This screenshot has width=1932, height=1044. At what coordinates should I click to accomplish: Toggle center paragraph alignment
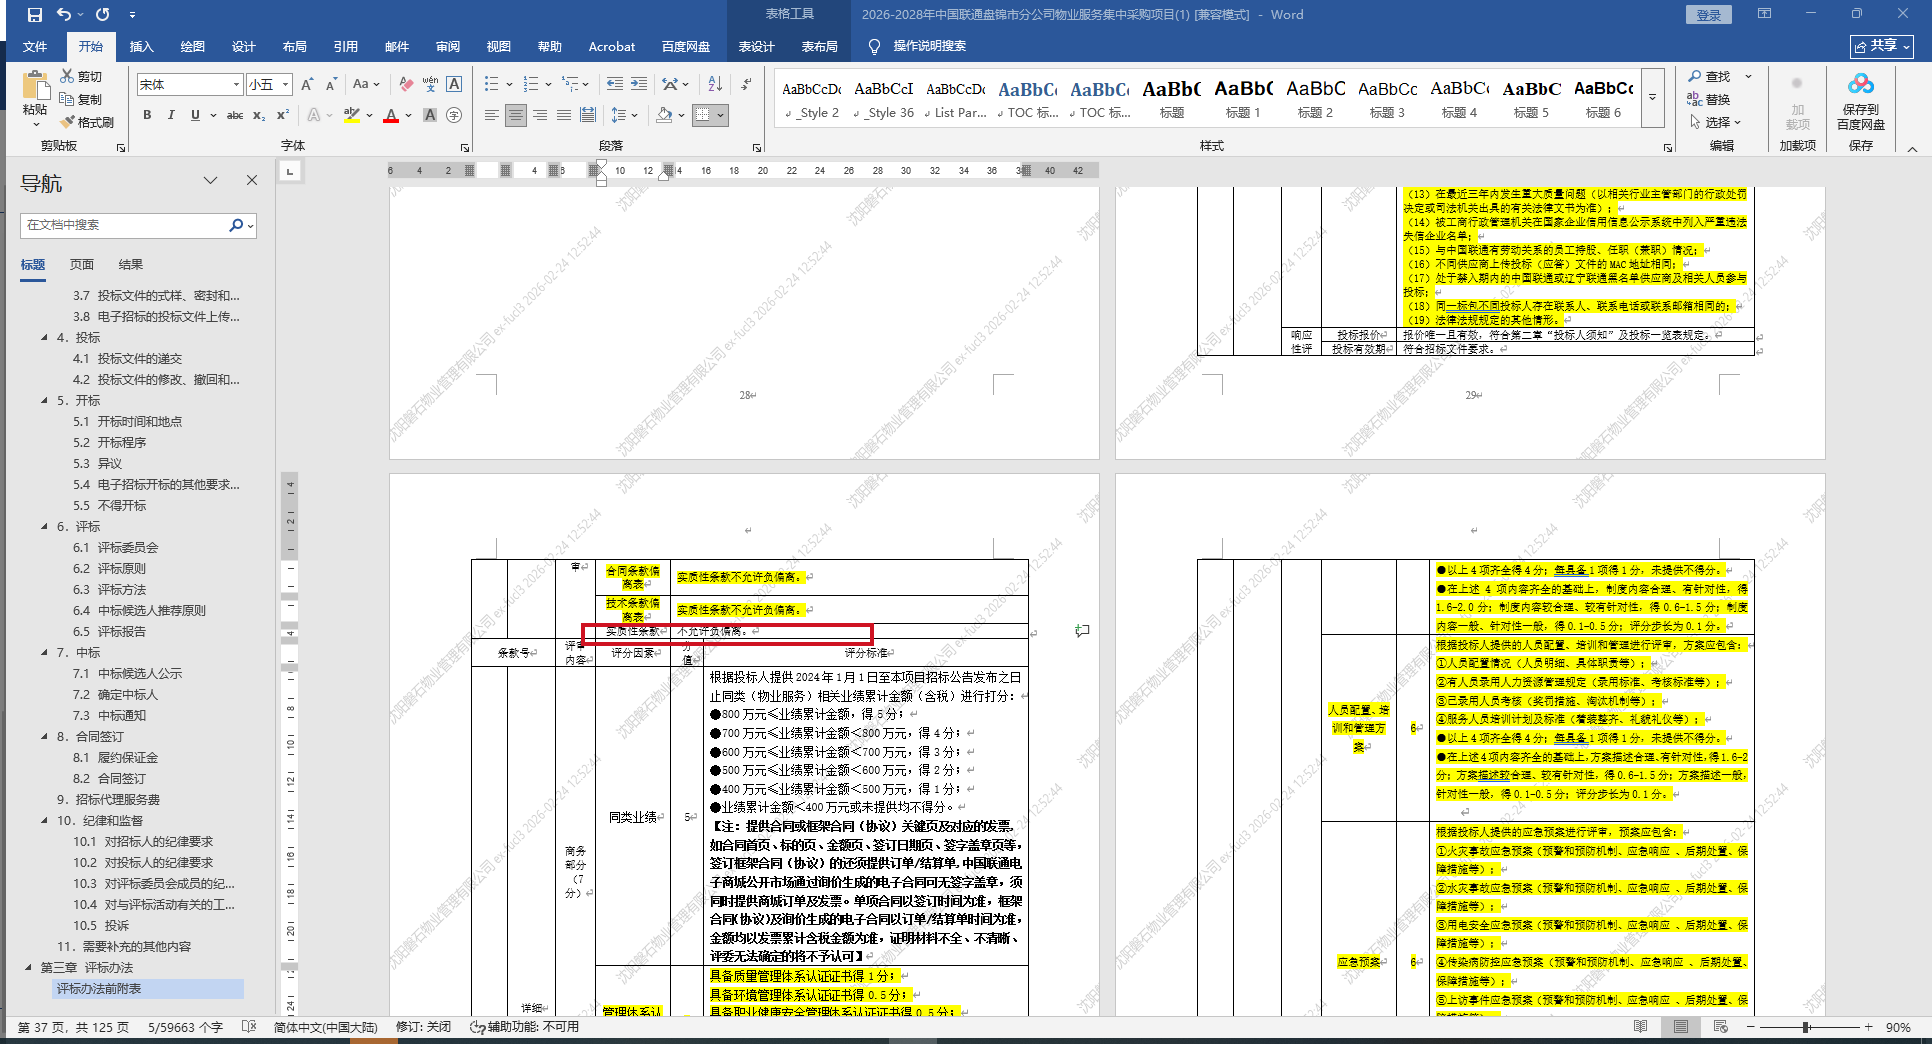(516, 116)
